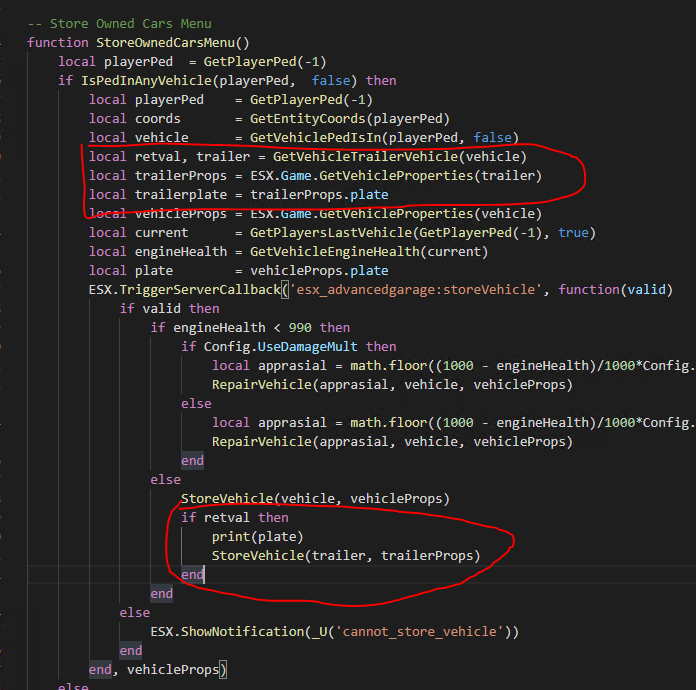The width and height of the screenshot is (696, 690).
Task: Click StoreVehicle(vehicle, vehicleProps)
Action: [x=315, y=499]
